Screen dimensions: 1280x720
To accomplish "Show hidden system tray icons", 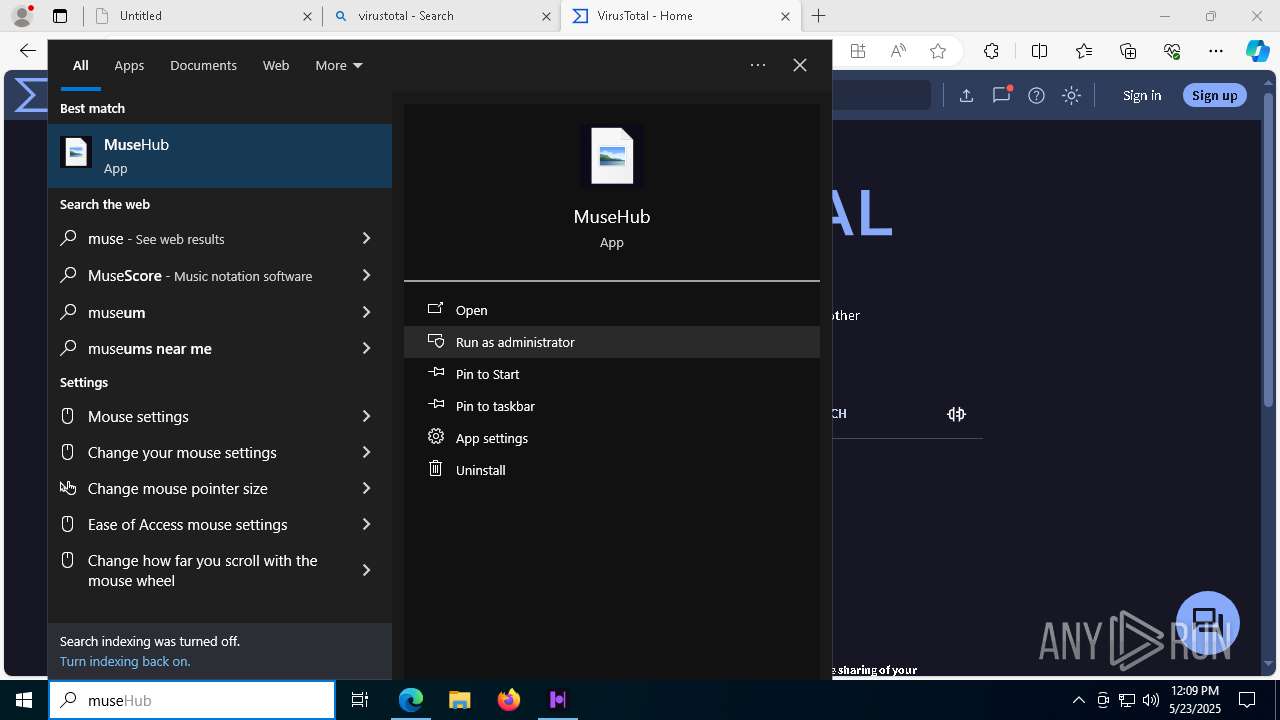I will tap(1078, 700).
